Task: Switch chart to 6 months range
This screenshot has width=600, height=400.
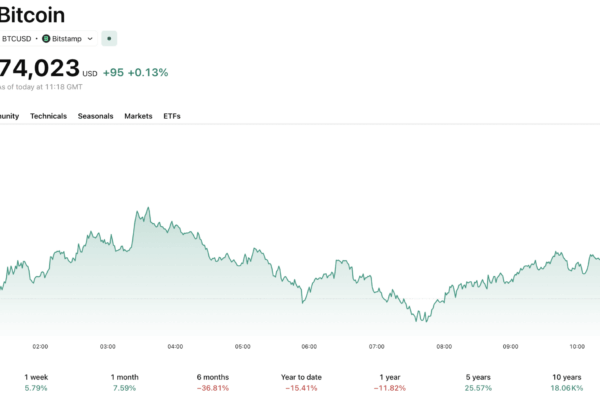Action: 212,382
